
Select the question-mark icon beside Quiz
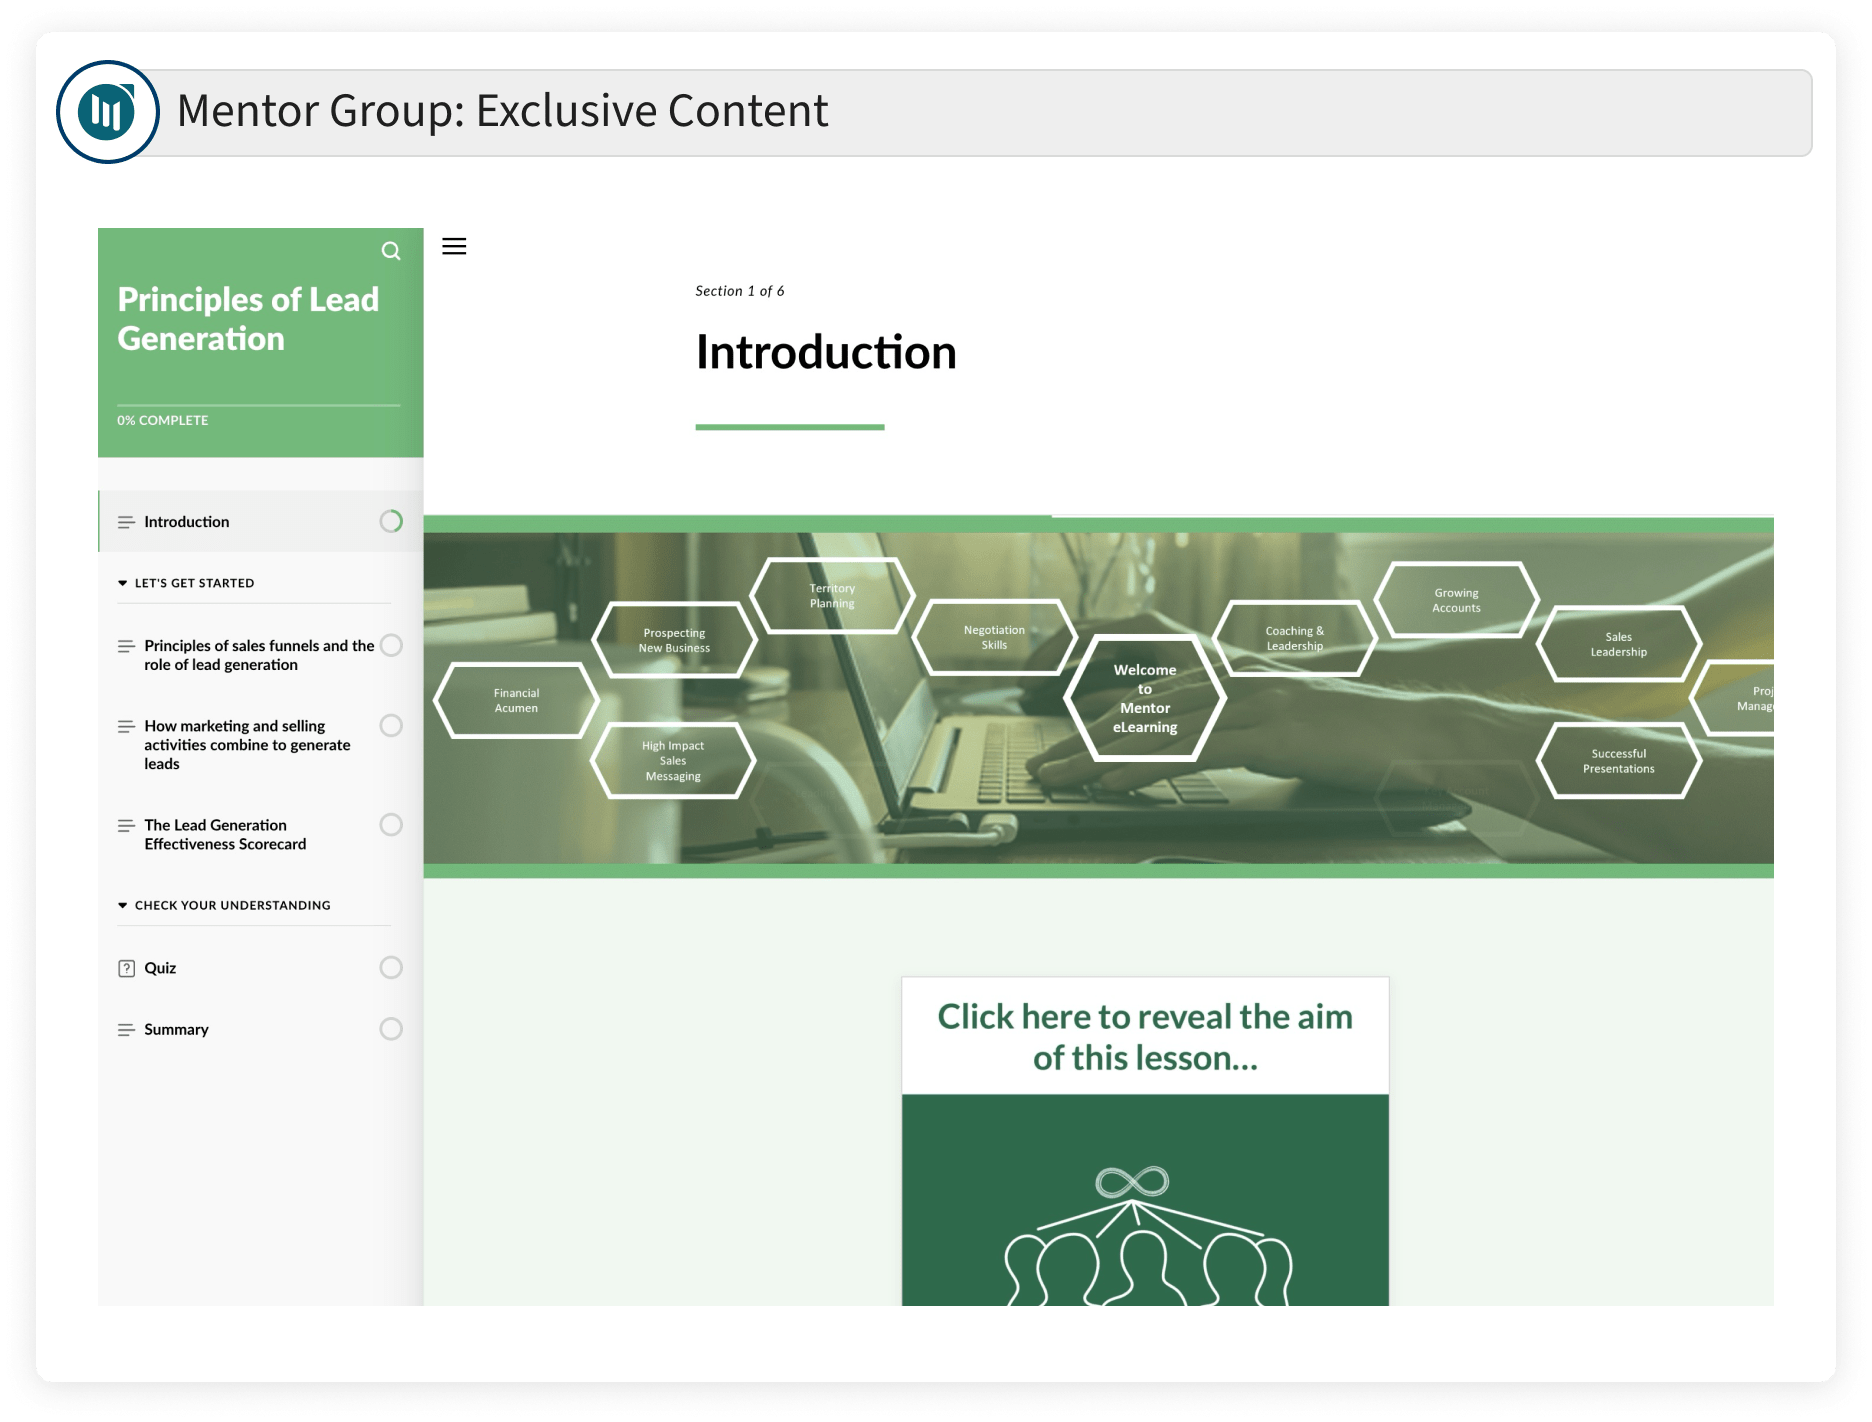coord(126,967)
